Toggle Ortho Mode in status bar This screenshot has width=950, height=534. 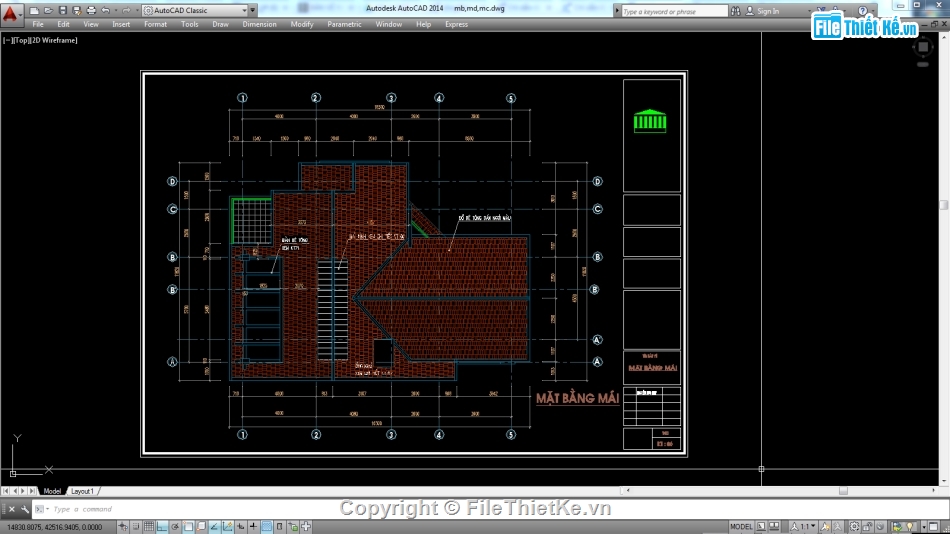click(162, 527)
